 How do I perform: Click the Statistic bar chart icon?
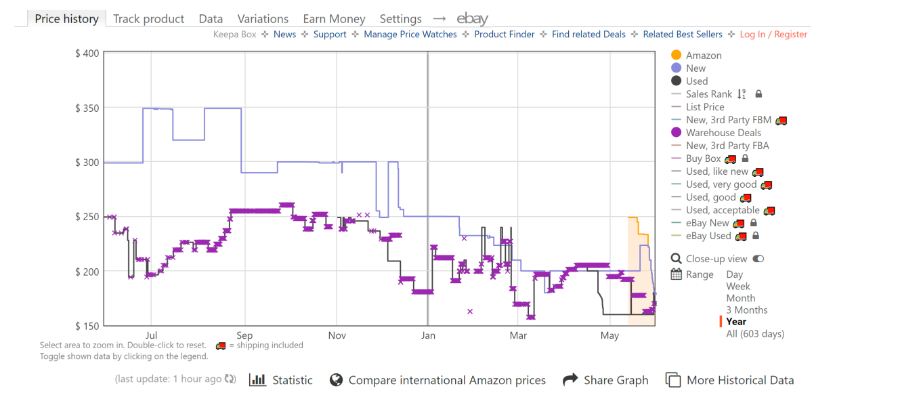pyautogui.click(x=258, y=380)
